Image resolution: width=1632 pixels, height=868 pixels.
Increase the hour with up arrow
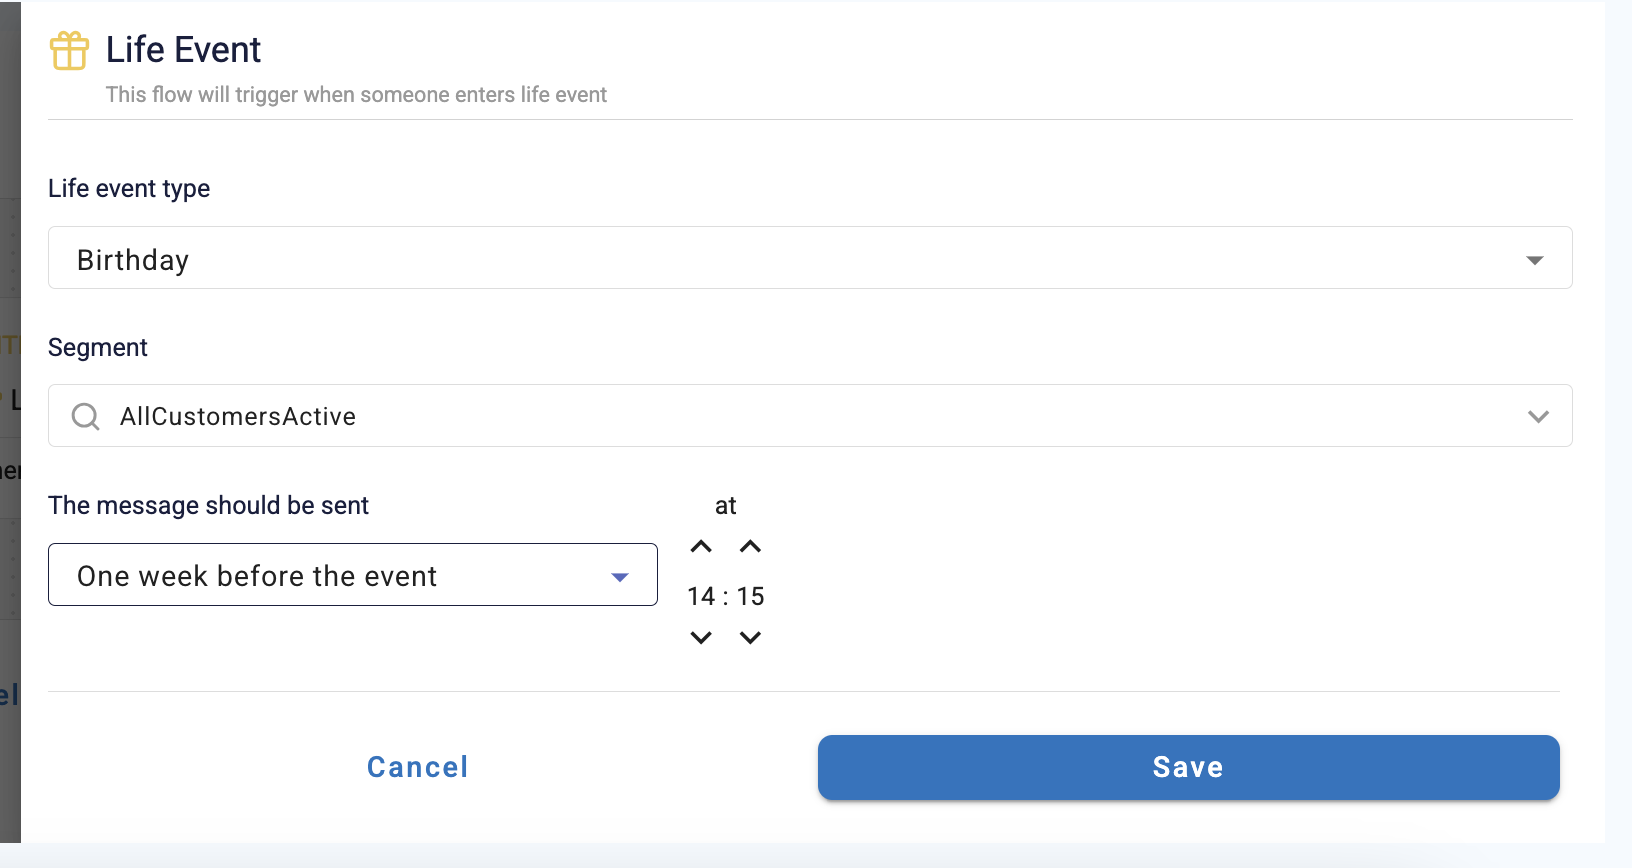(x=701, y=547)
